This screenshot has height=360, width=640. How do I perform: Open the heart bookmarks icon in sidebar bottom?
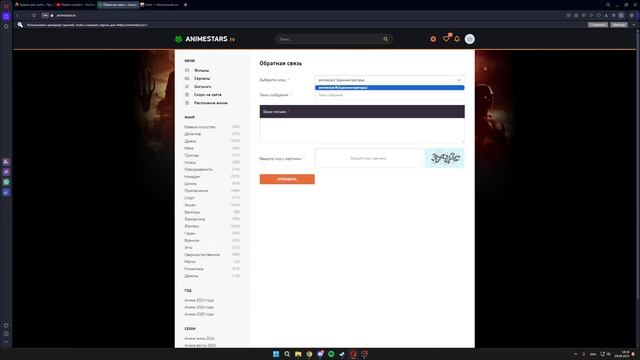[6, 326]
